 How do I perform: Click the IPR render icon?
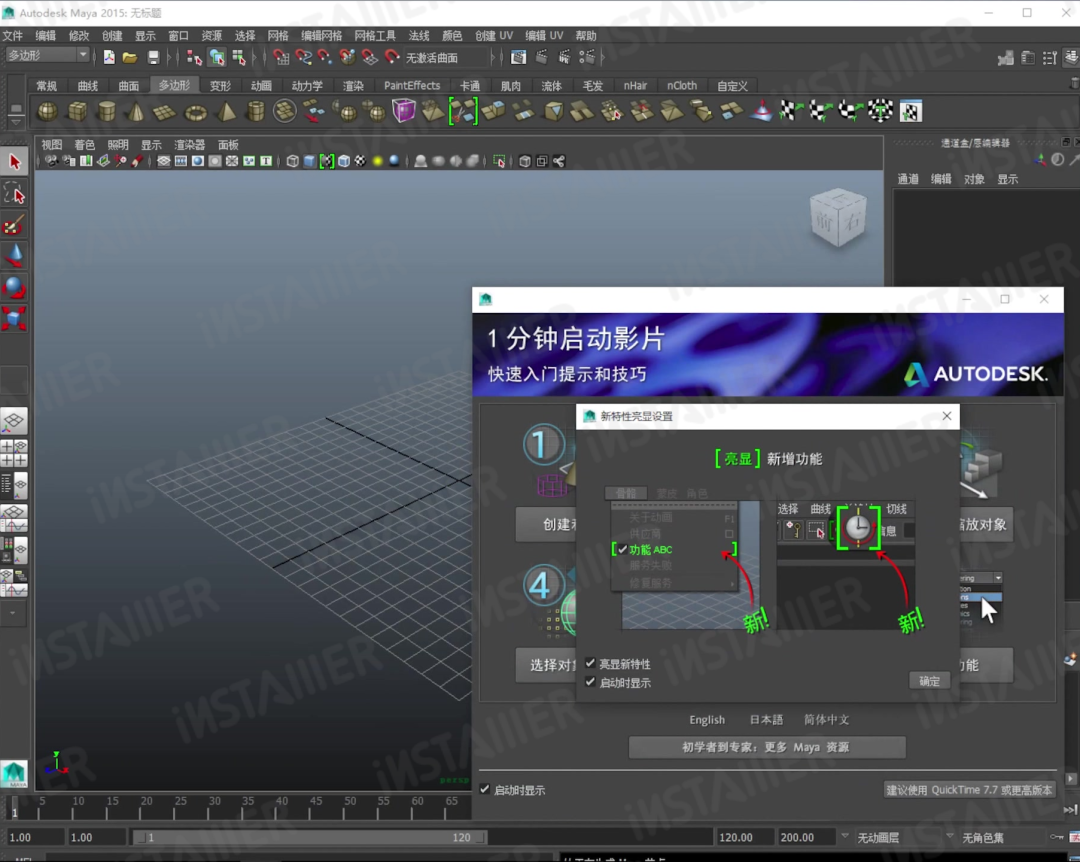pos(563,57)
